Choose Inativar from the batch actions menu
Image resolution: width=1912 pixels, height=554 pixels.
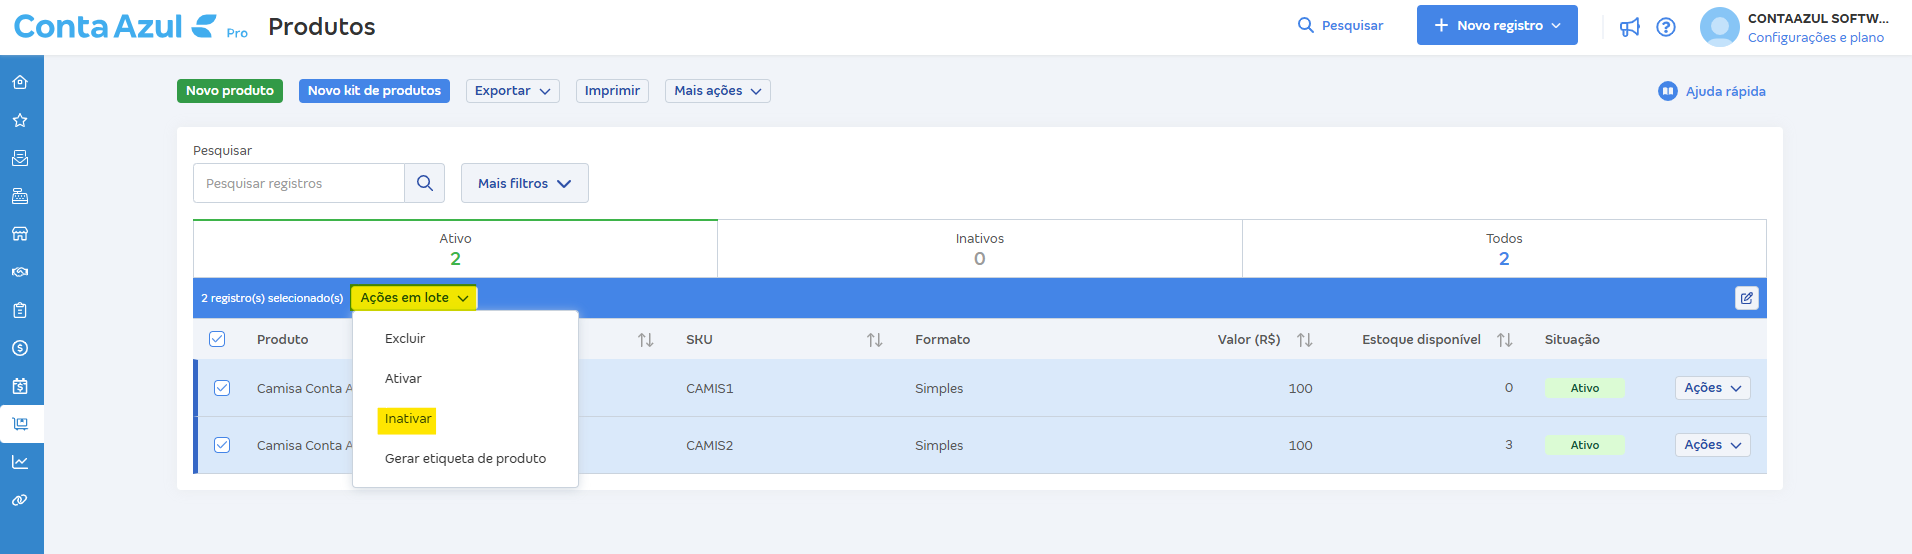pos(408,419)
